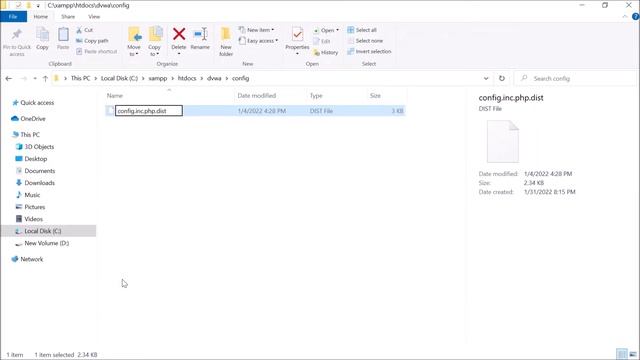Screen dimensions: 640x360
Task: Click the config.inc.php.dist file icon
Action: pyautogui.click(x=110, y=111)
